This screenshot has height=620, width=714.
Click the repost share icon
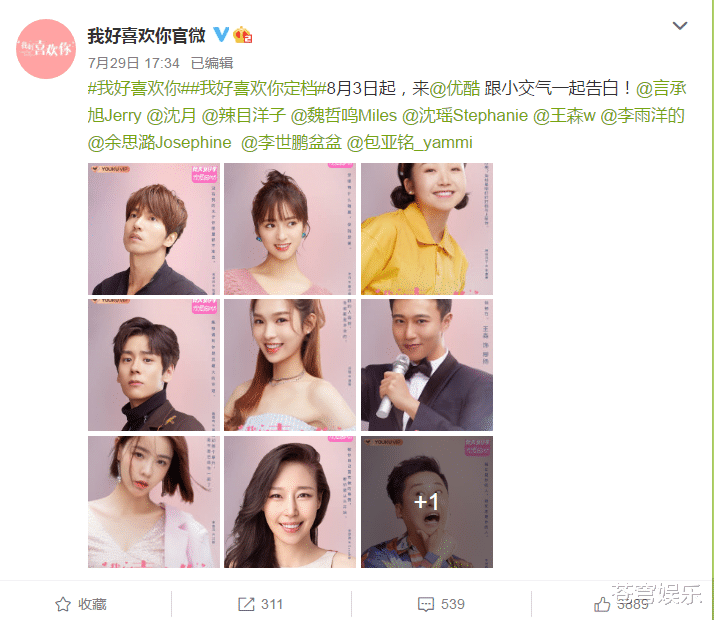(x=246, y=604)
